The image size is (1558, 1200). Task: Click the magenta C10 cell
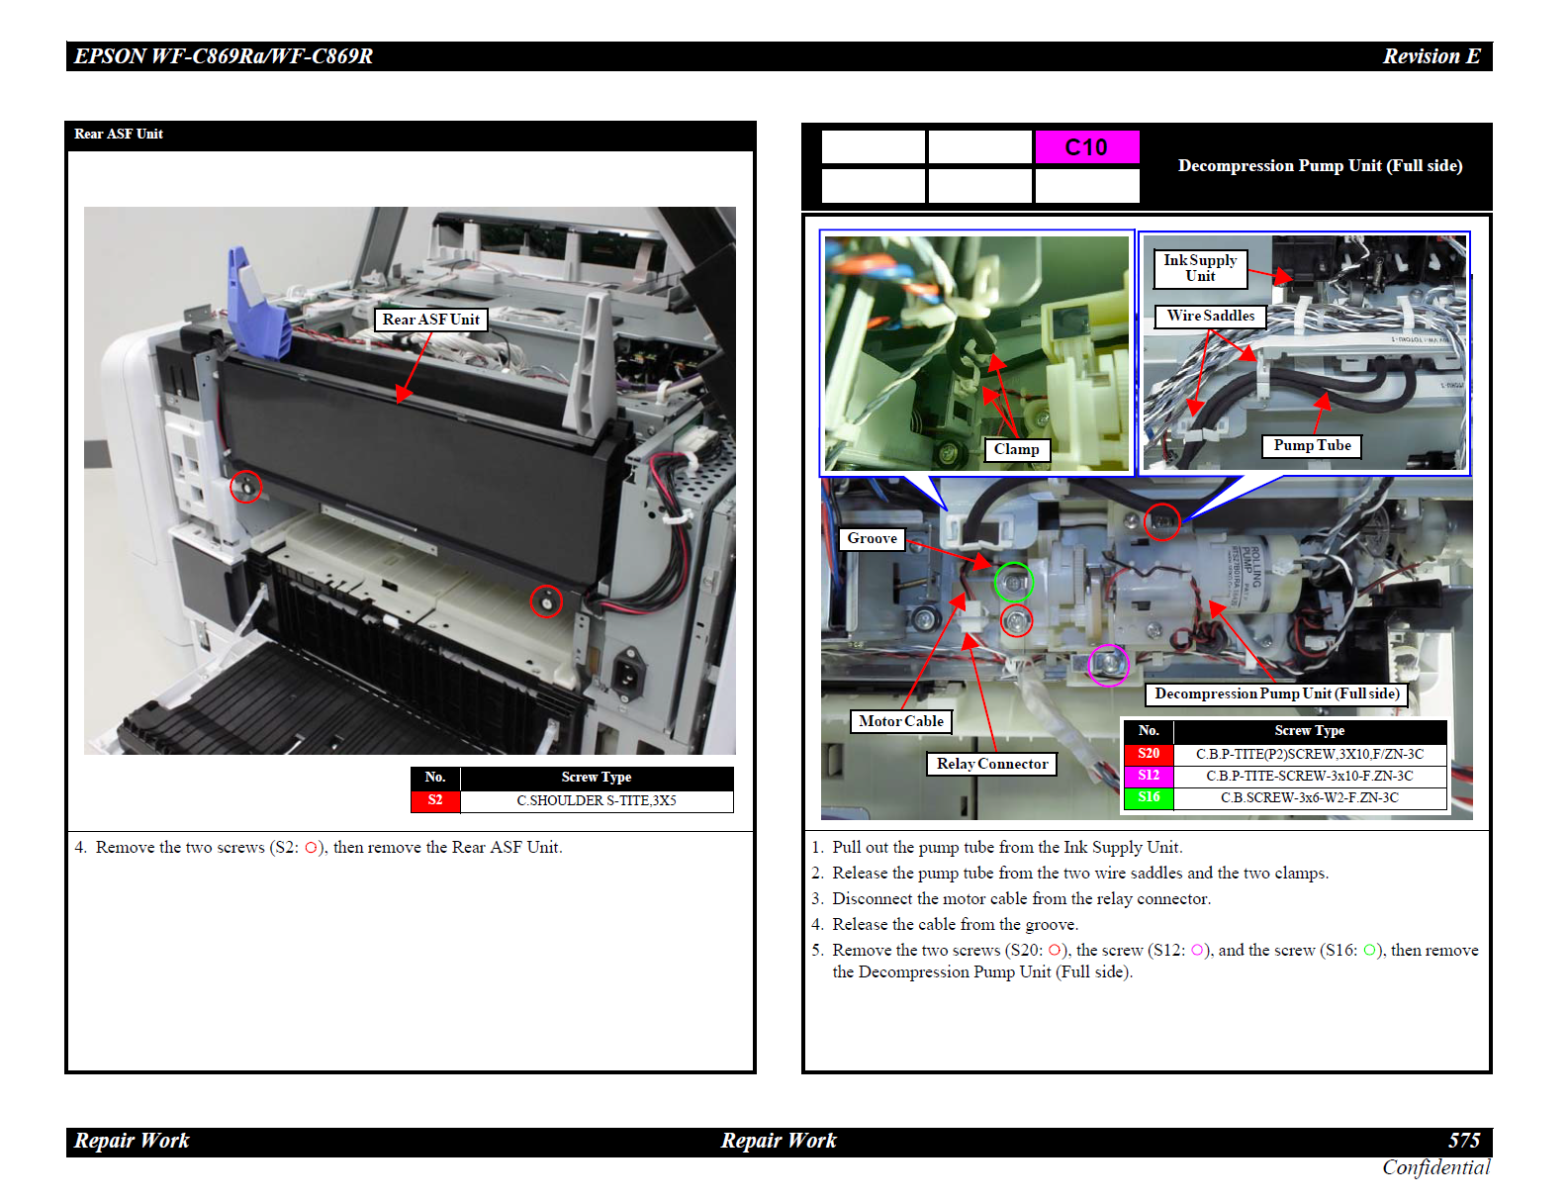pyautogui.click(x=1086, y=148)
